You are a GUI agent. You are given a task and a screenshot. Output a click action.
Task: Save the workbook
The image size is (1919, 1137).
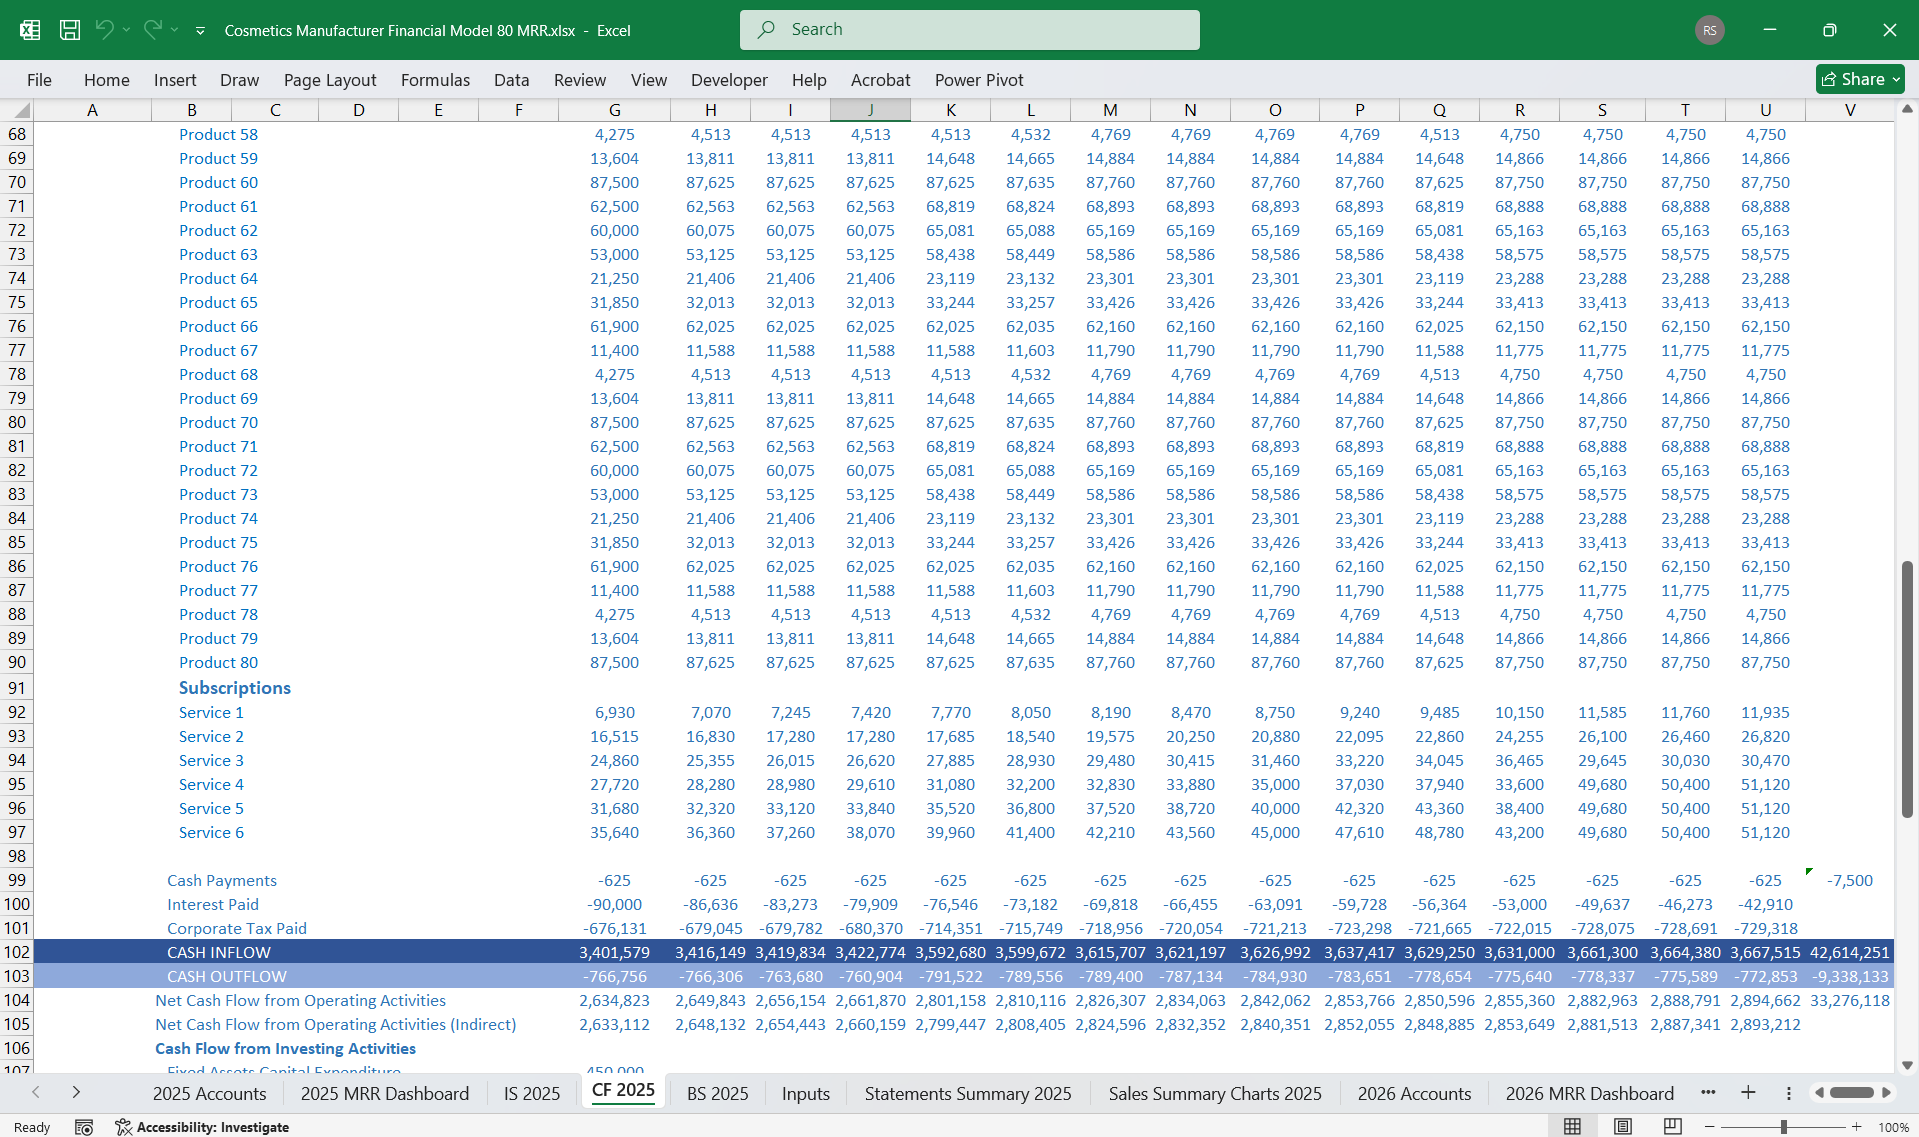pos(70,30)
